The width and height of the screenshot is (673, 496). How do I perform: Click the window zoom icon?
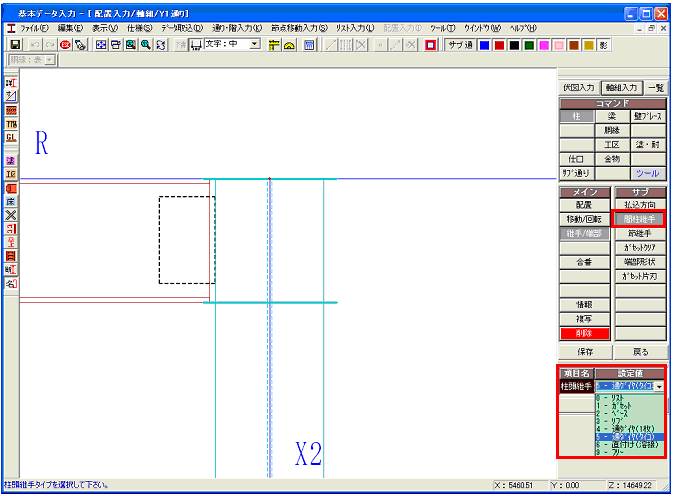click(x=116, y=45)
